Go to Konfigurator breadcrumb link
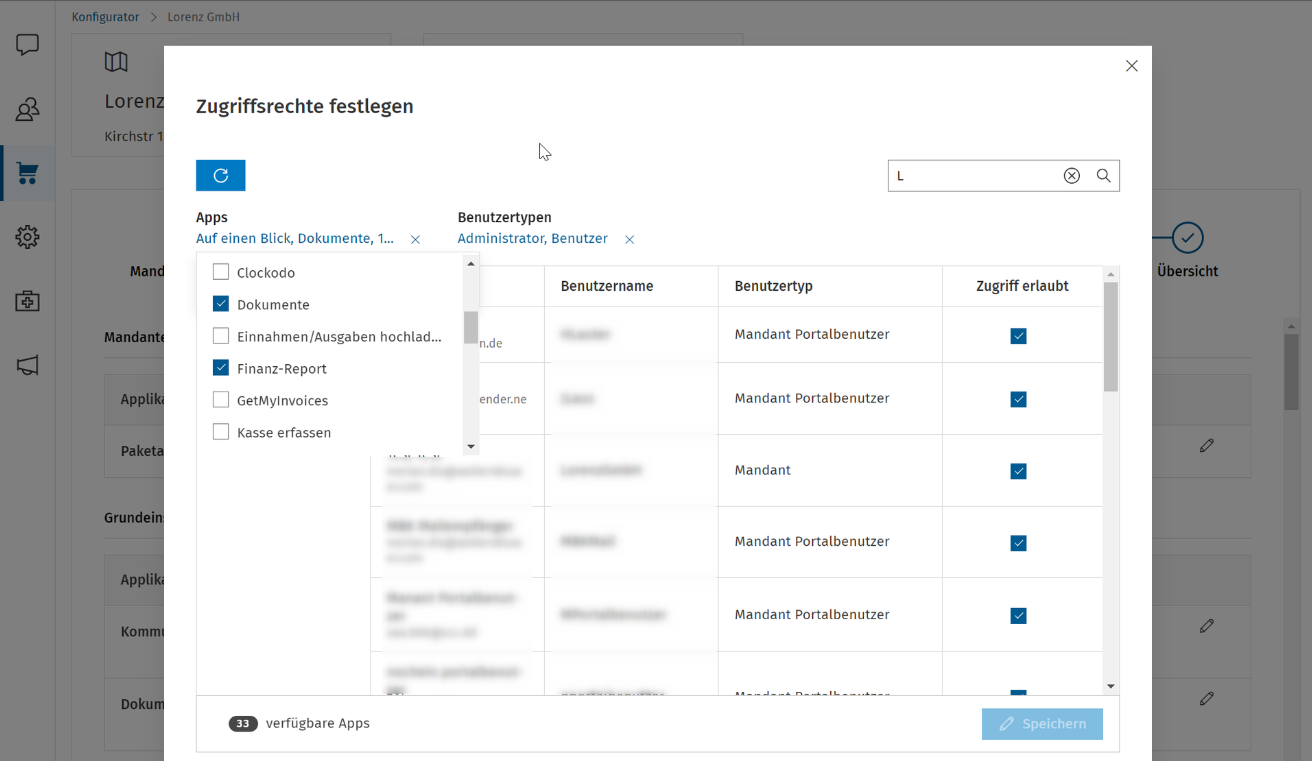Image resolution: width=1312 pixels, height=761 pixels. (106, 17)
